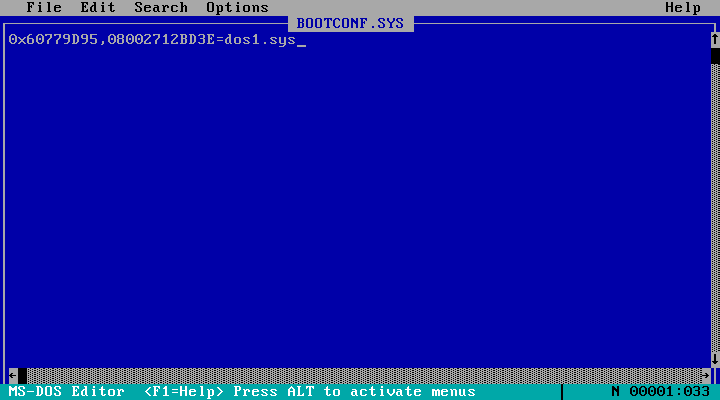Open the Edit menu
Image resolution: width=720 pixels, height=400 pixels.
click(x=98, y=7)
